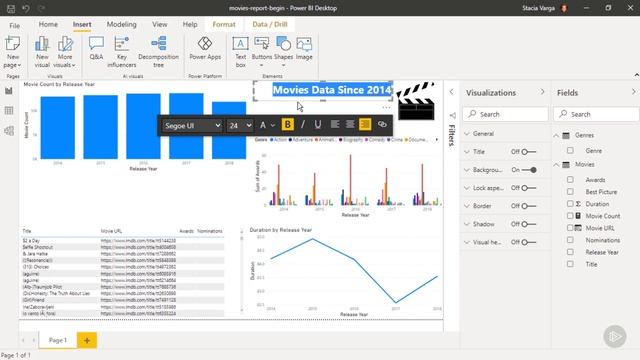Screen dimensions: 640x360
Task: Turn off the Background toggle
Action: click(529, 170)
